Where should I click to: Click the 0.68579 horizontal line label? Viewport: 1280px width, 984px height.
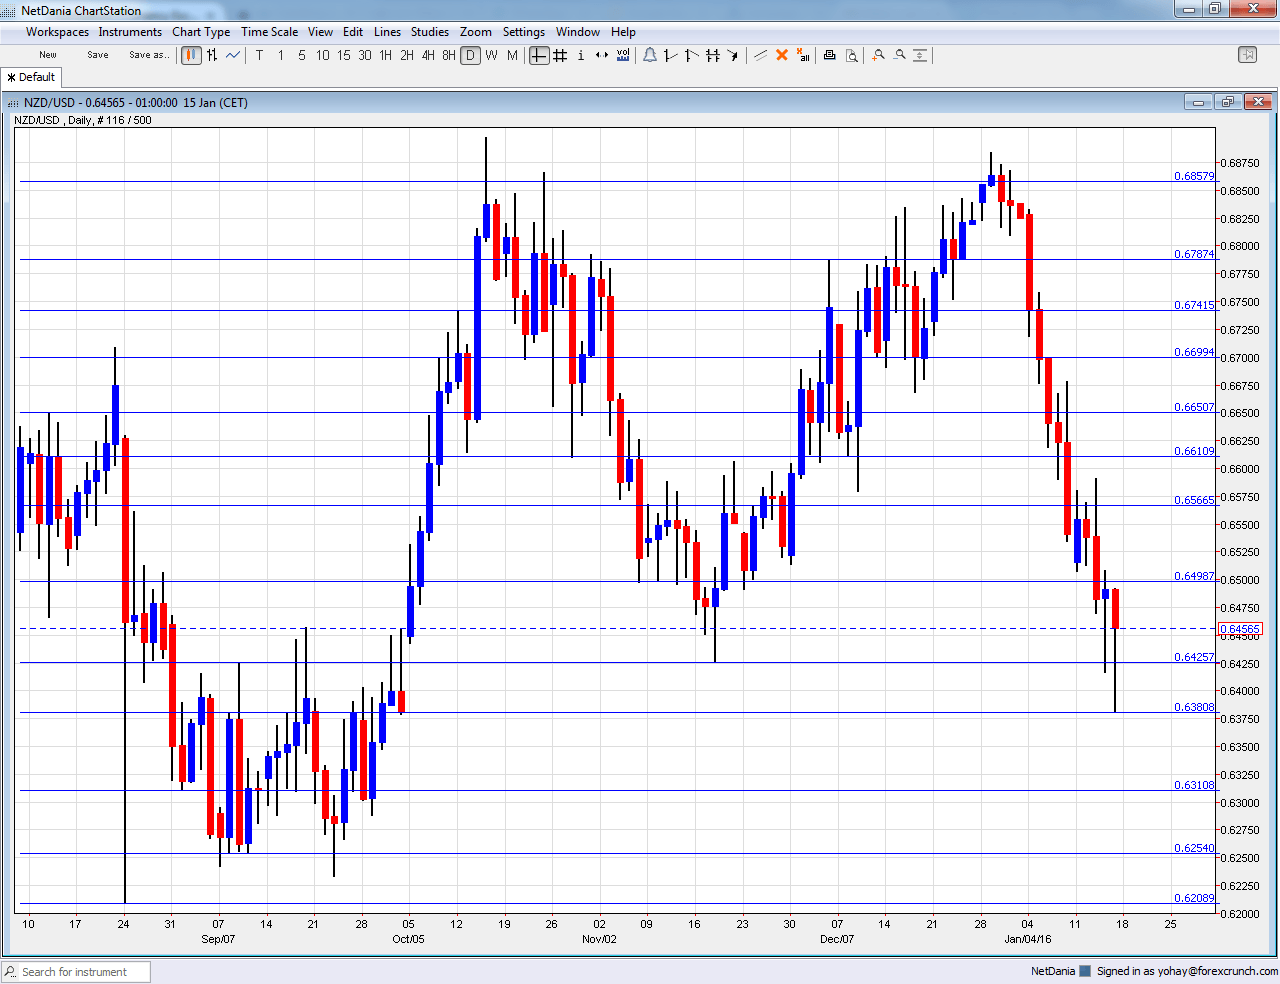pos(1194,176)
